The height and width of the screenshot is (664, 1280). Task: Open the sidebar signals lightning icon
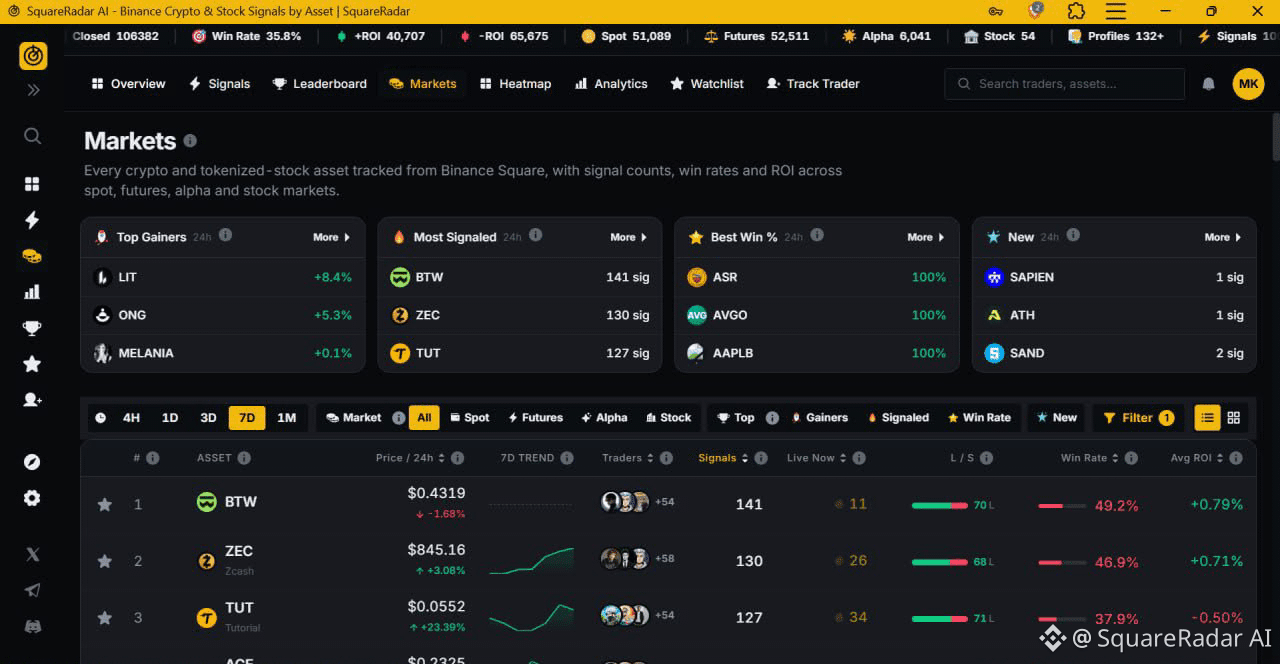(32, 220)
